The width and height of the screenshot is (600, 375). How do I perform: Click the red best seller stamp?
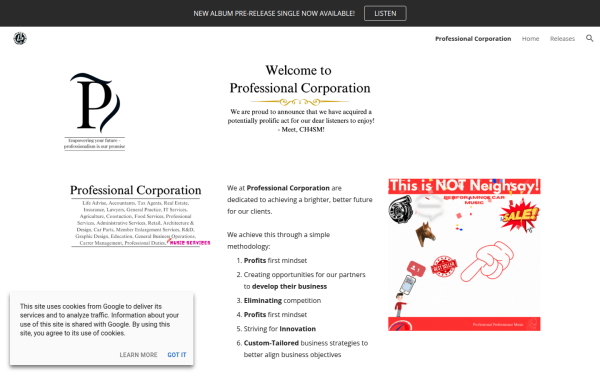pyautogui.click(x=444, y=267)
